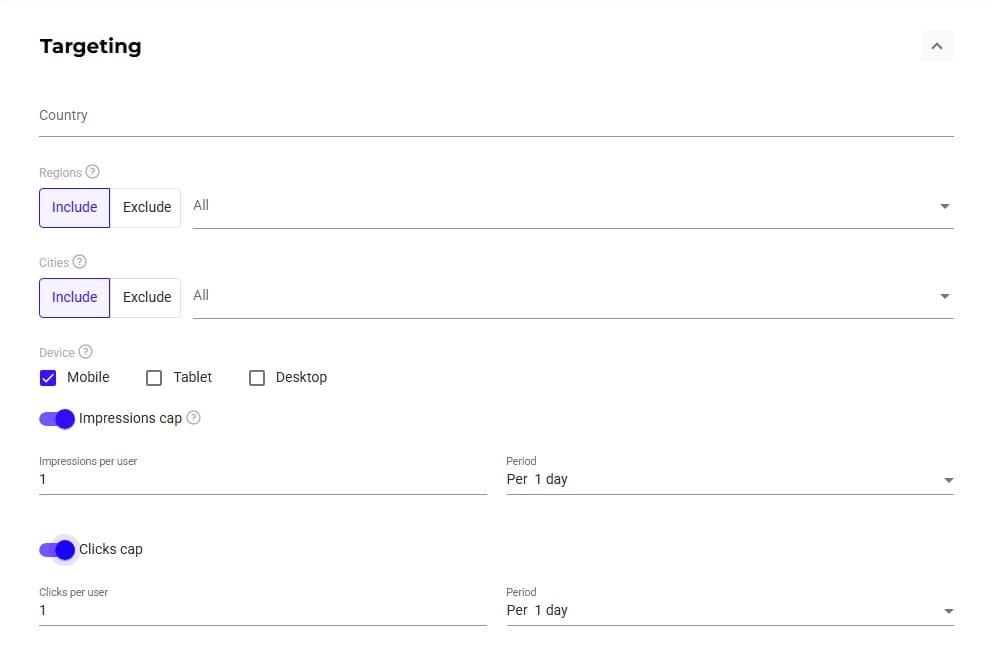The height and width of the screenshot is (661, 992).
Task: Open the Device help icon
Action: (85, 352)
